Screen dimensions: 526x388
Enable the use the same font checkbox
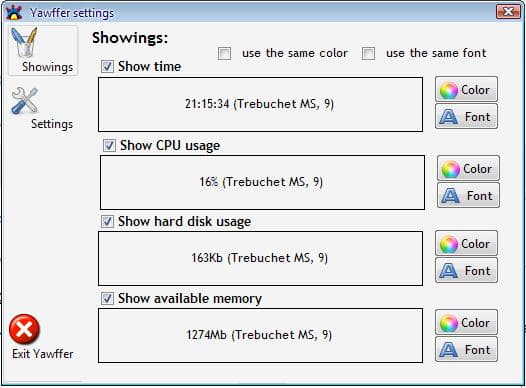(x=368, y=53)
